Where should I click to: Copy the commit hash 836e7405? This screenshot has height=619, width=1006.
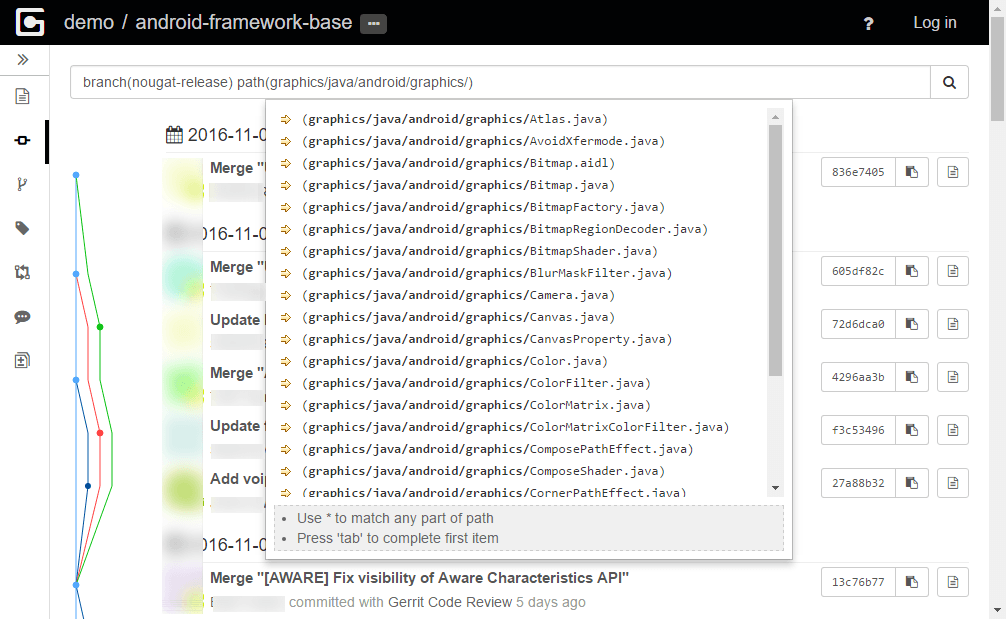(x=911, y=171)
